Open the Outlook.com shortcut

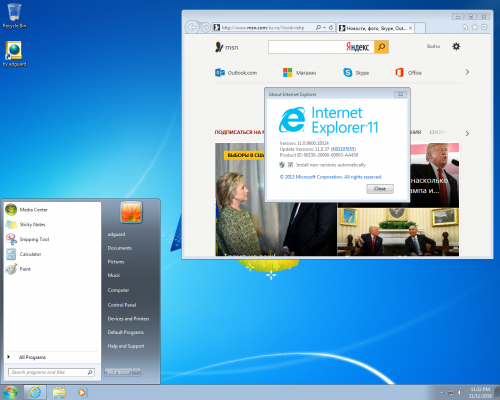click(x=236, y=72)
